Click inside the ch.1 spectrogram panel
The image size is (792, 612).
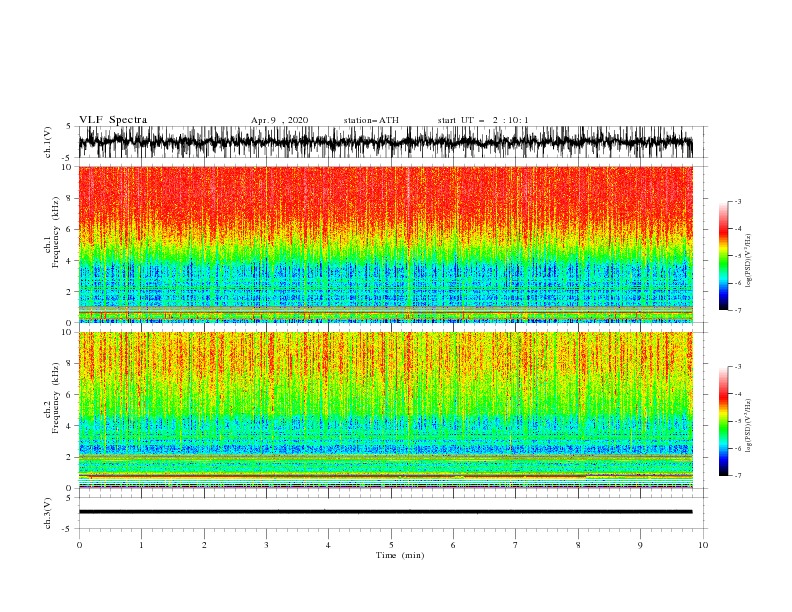pos(385,244)
